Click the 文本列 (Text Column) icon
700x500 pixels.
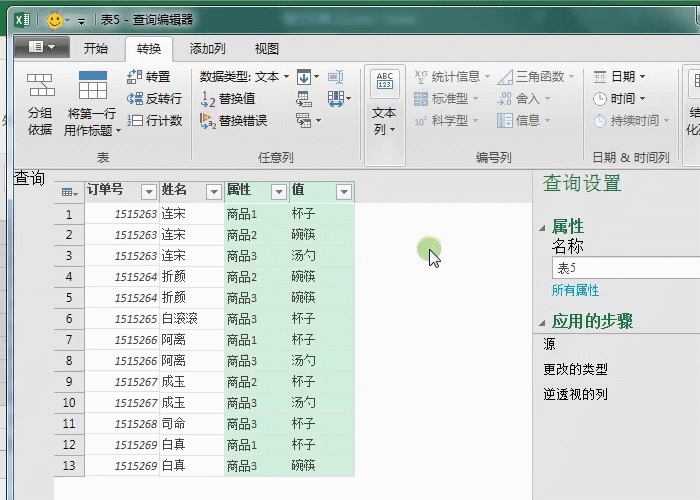coord(385,86)
